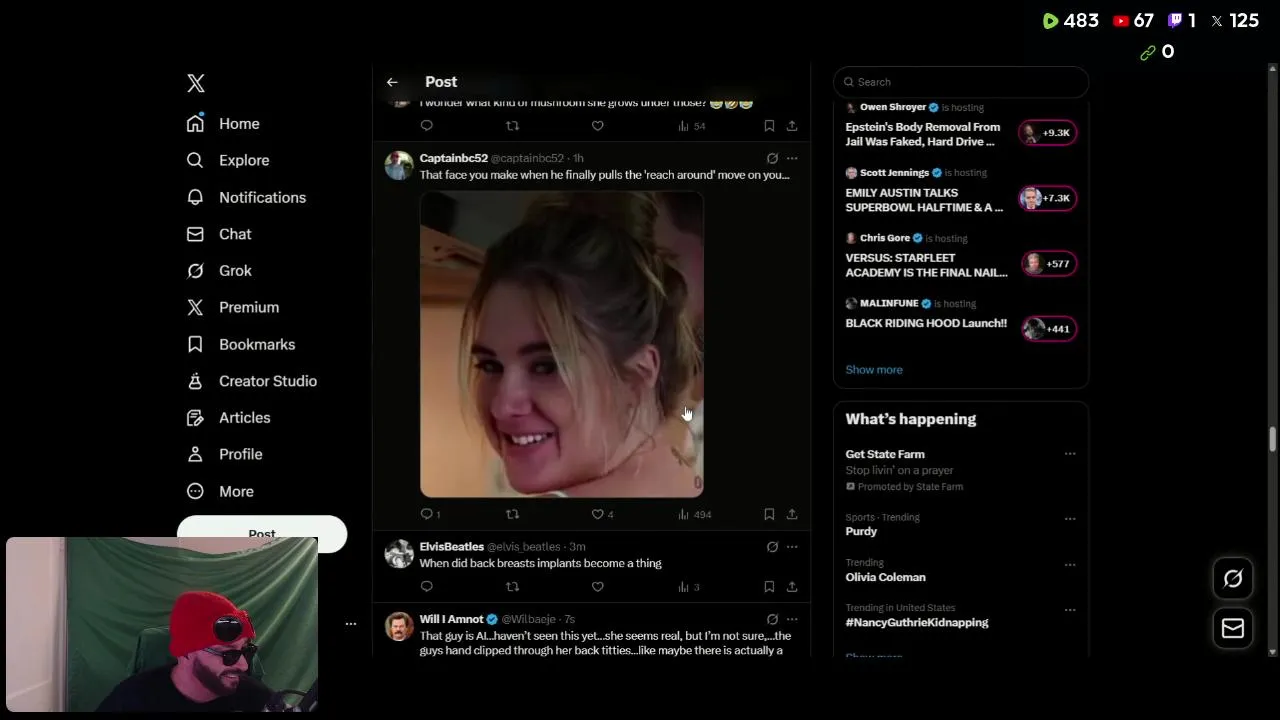Viewport: 1280px width, 720px height.
Task: Like Captainbc52's post with 4 likes
Action: 602,514
